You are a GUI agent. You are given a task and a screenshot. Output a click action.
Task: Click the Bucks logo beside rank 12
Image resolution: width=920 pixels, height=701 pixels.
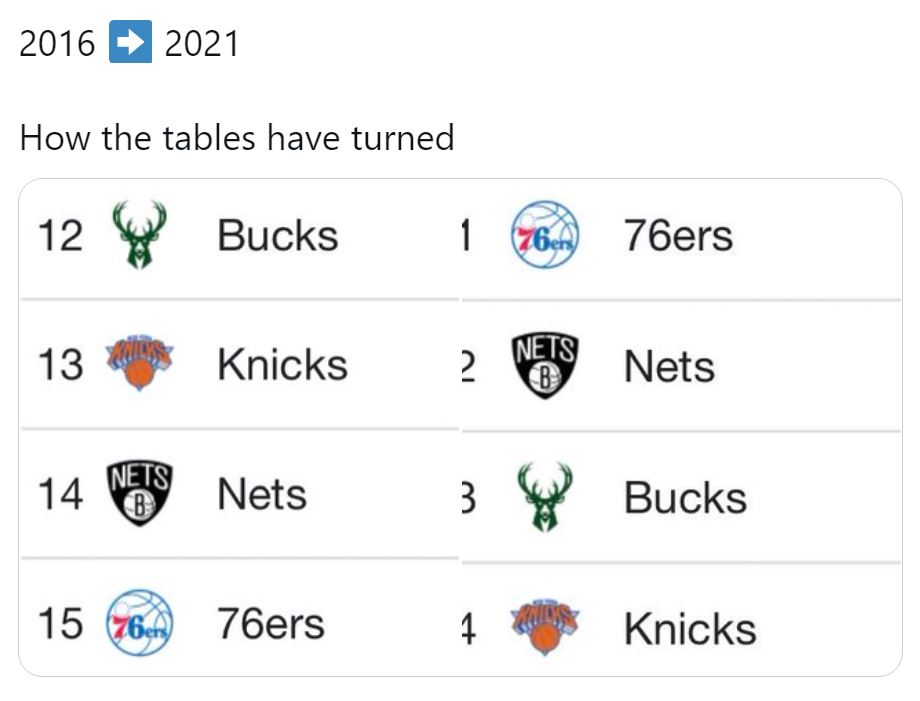tap(139, 235)
